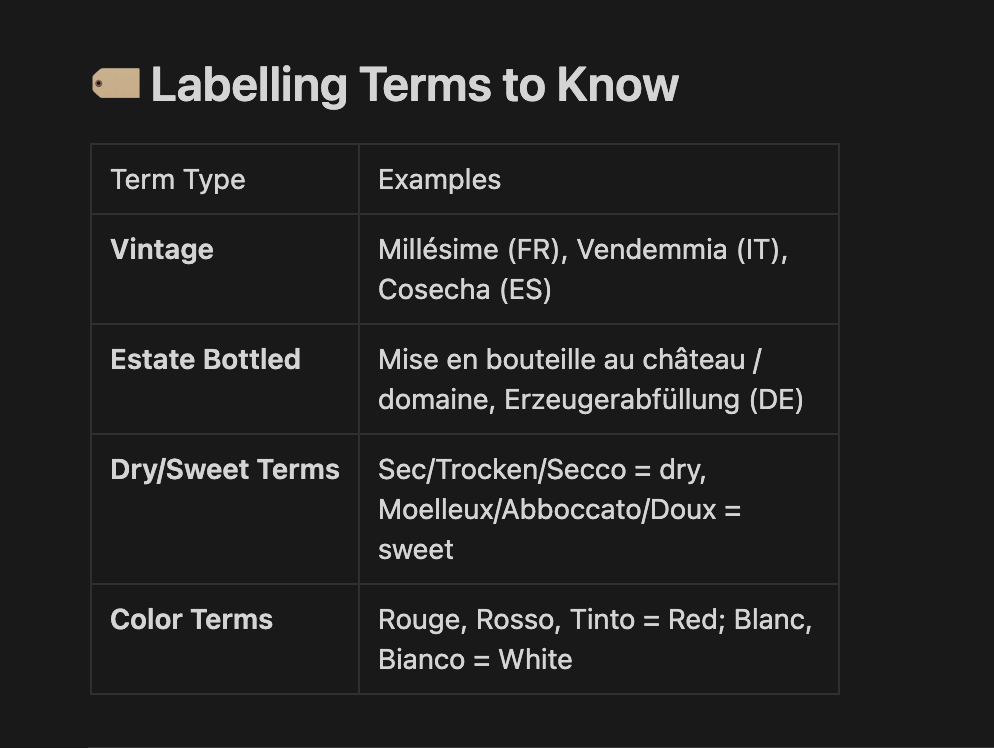Image resolution: width=994 pixels, height=748 pixels.
Task: Select the 'Examples' header cell
Action: point(598,179)
